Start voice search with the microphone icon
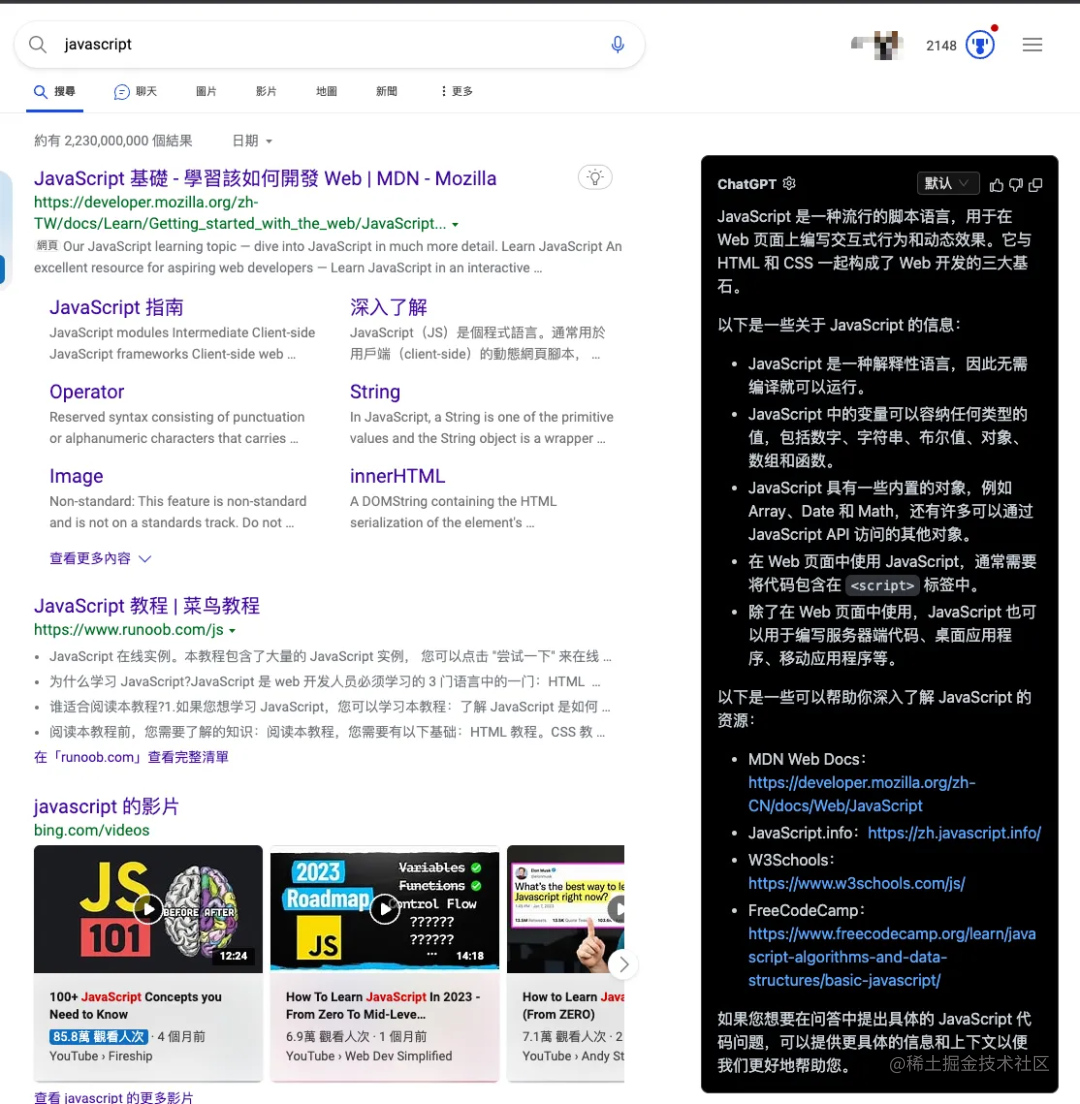The image size is (1080, 1104). click(618, 44)
